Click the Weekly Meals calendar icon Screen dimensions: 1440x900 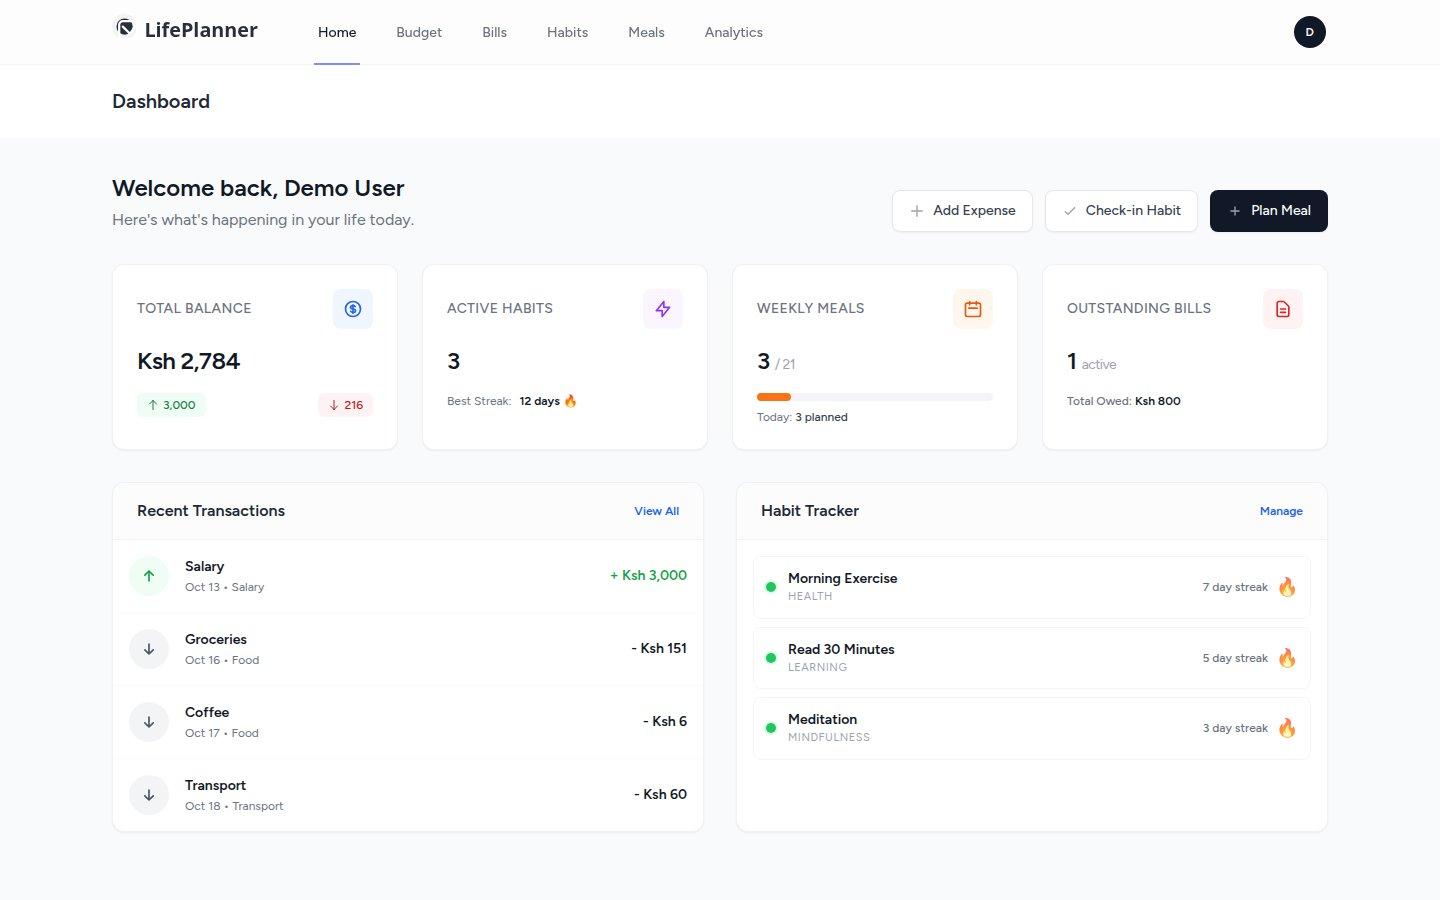973,309
